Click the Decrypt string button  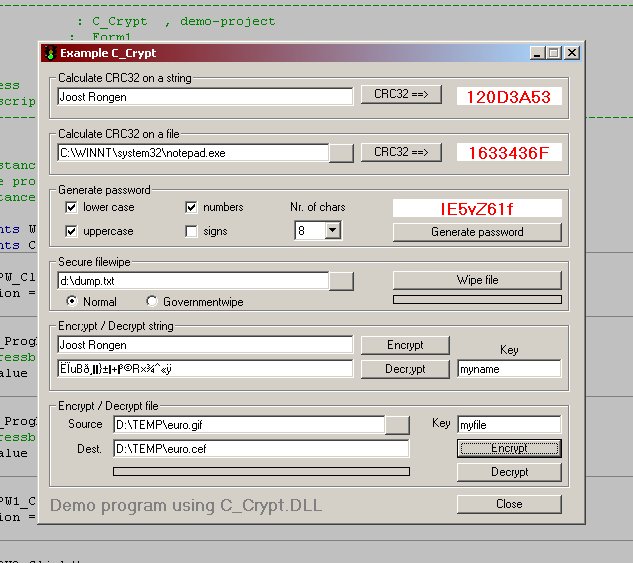click(x=404, y=369)
